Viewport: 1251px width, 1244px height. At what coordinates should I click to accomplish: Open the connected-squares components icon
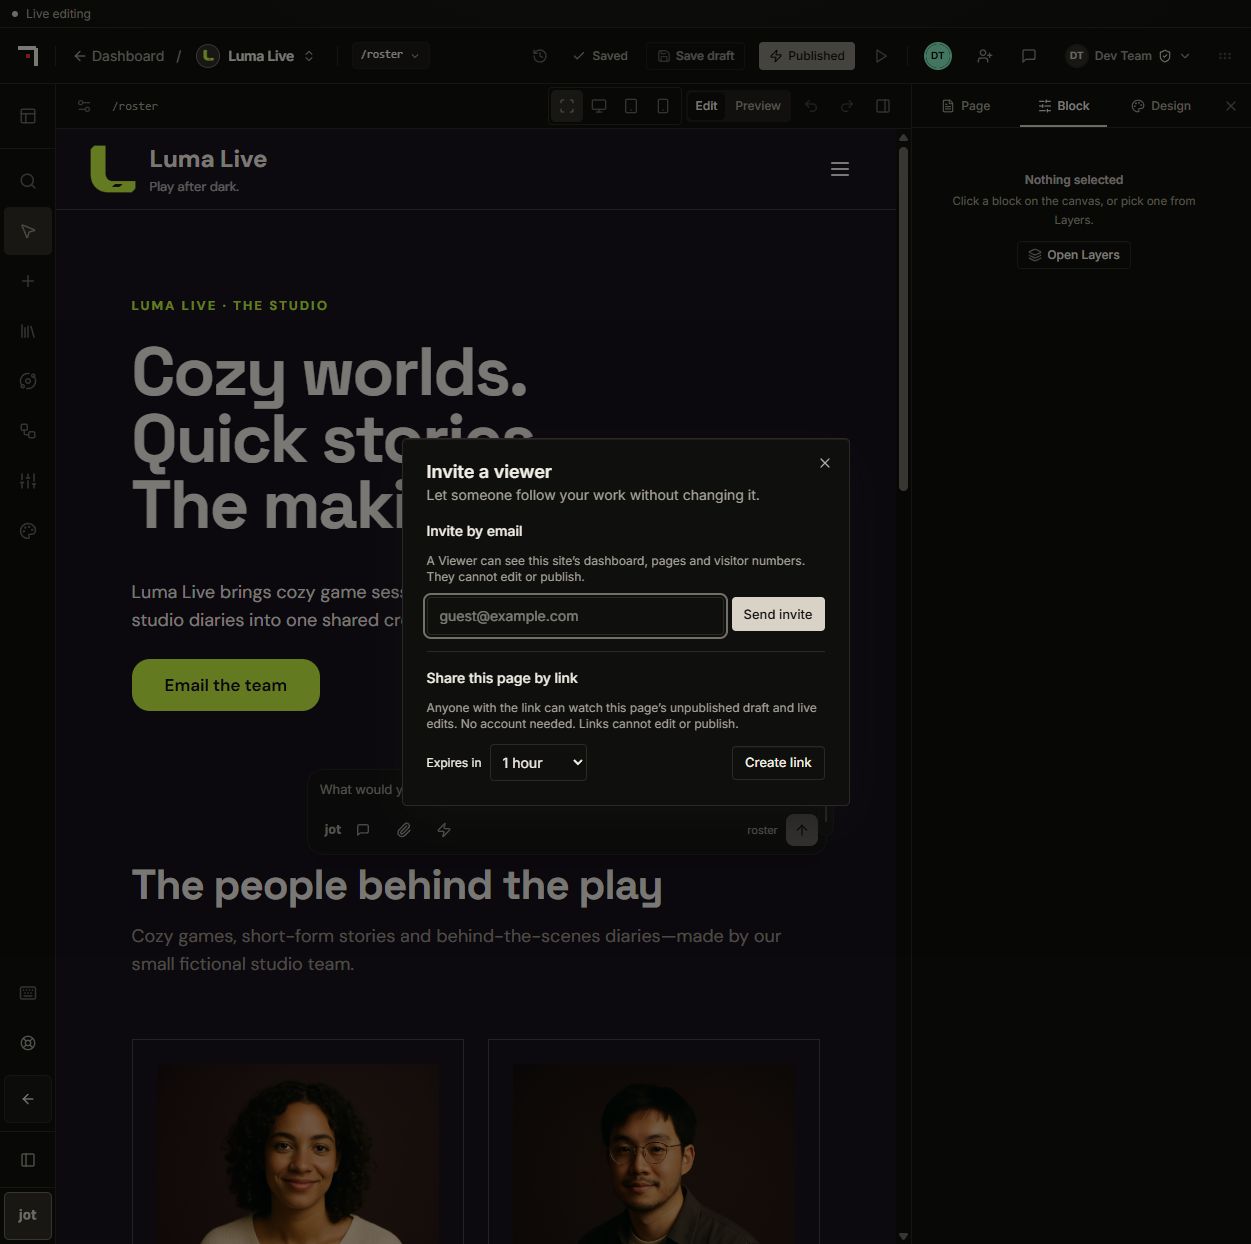click(28, 431)
